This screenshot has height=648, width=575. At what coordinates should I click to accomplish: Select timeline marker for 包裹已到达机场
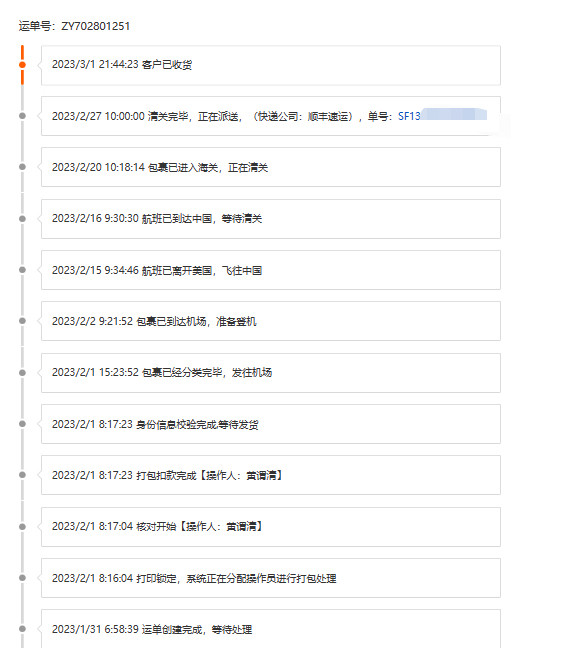[22, 321]
